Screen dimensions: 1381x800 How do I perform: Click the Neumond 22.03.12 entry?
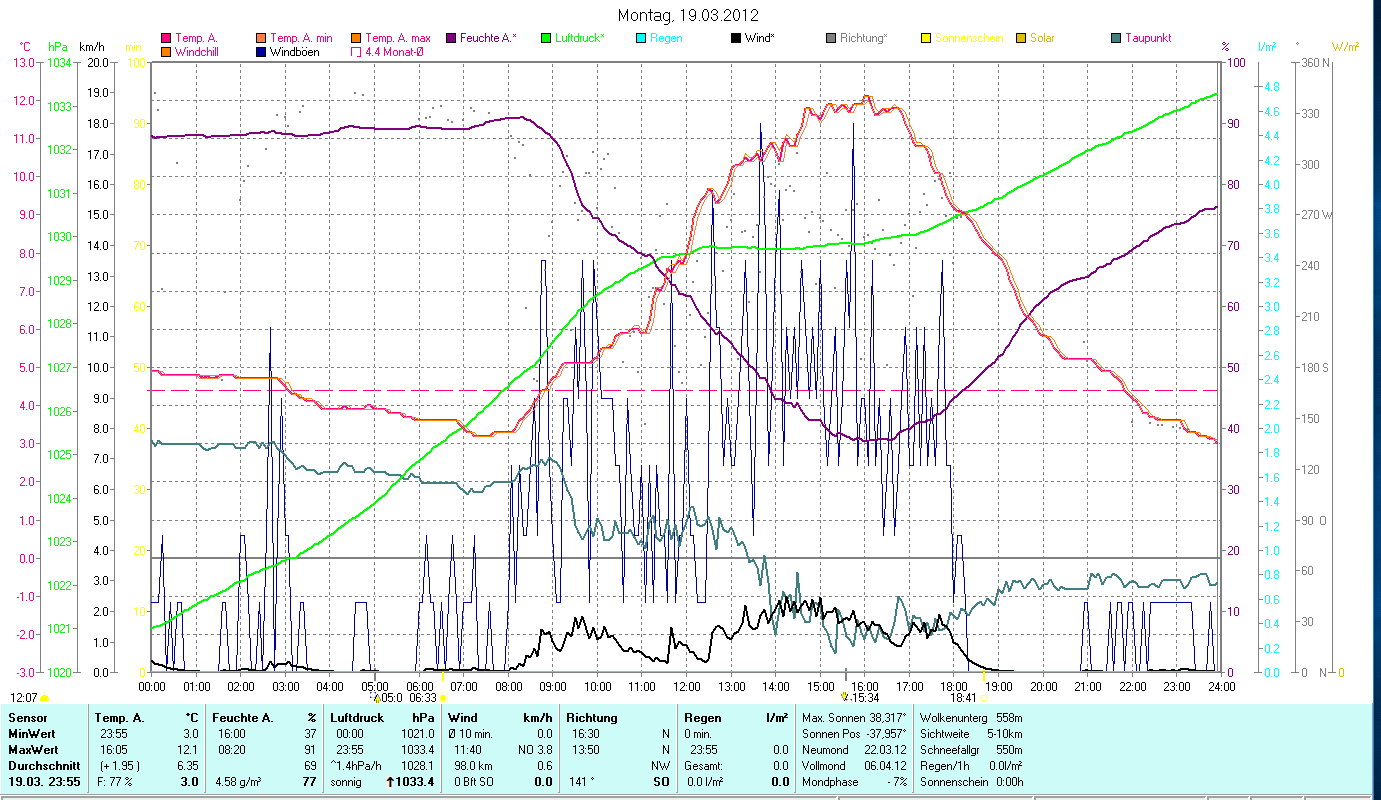tap(854, 750)
